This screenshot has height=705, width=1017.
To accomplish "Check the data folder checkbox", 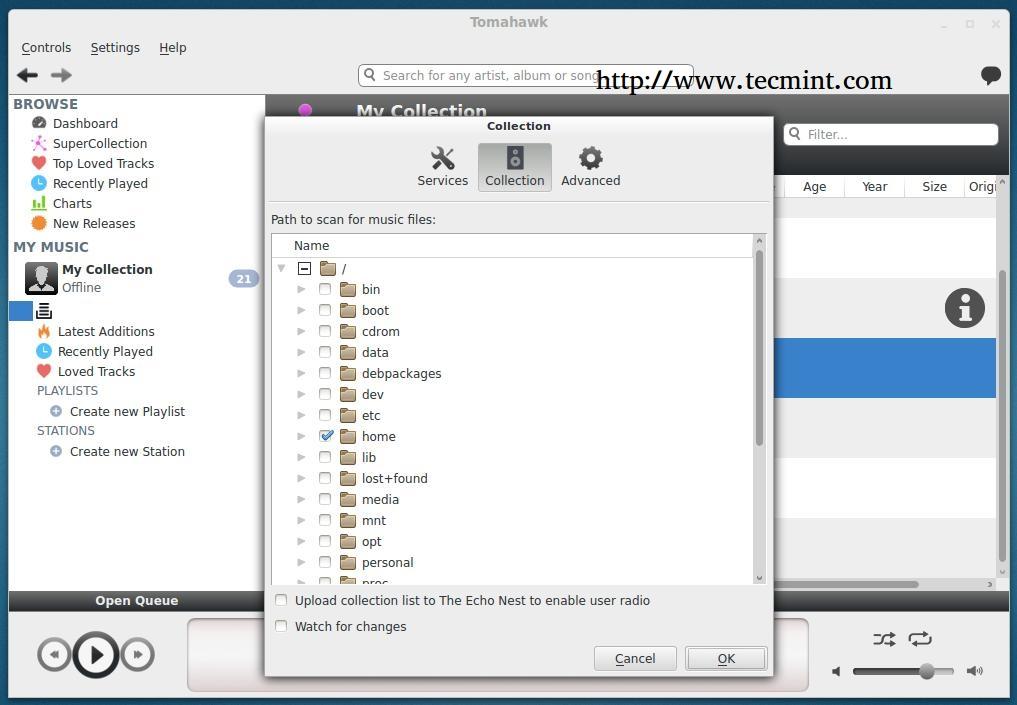I will [325, 352].
